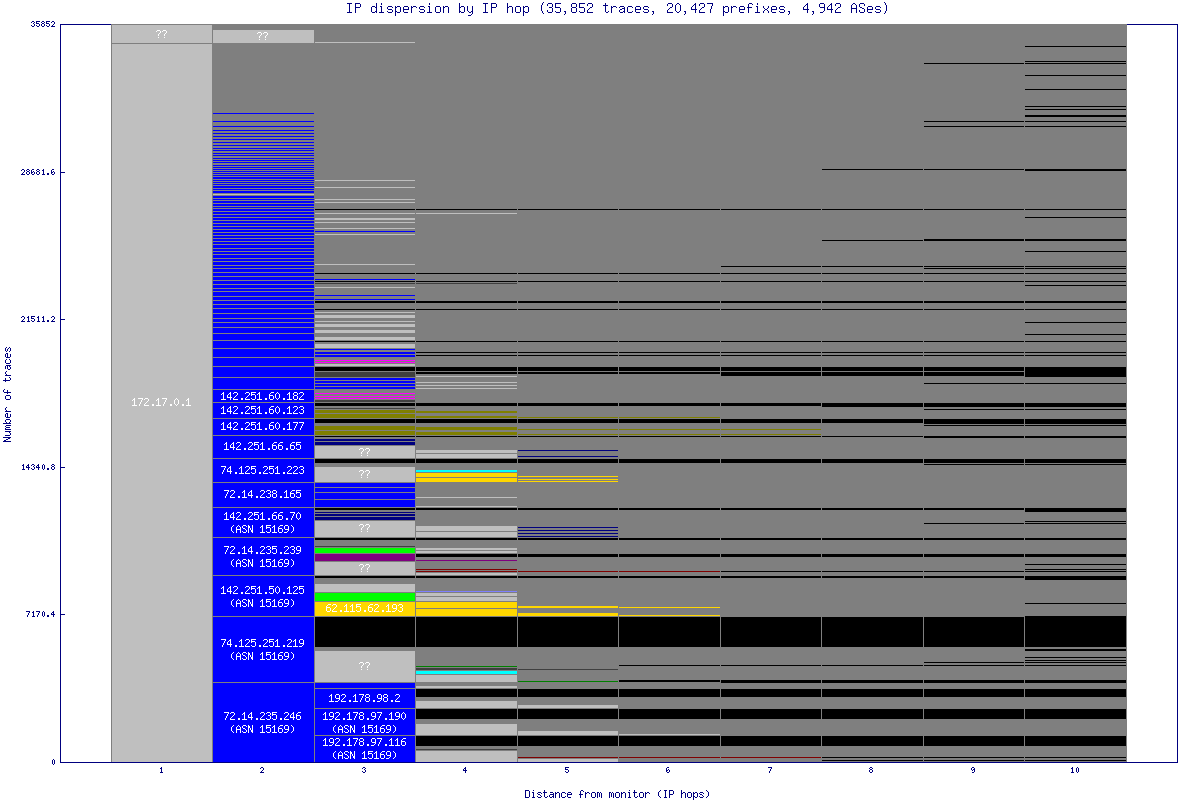
Task: Click the 74.125.251.219 ASN 15169 block
Action: [263, 649]
